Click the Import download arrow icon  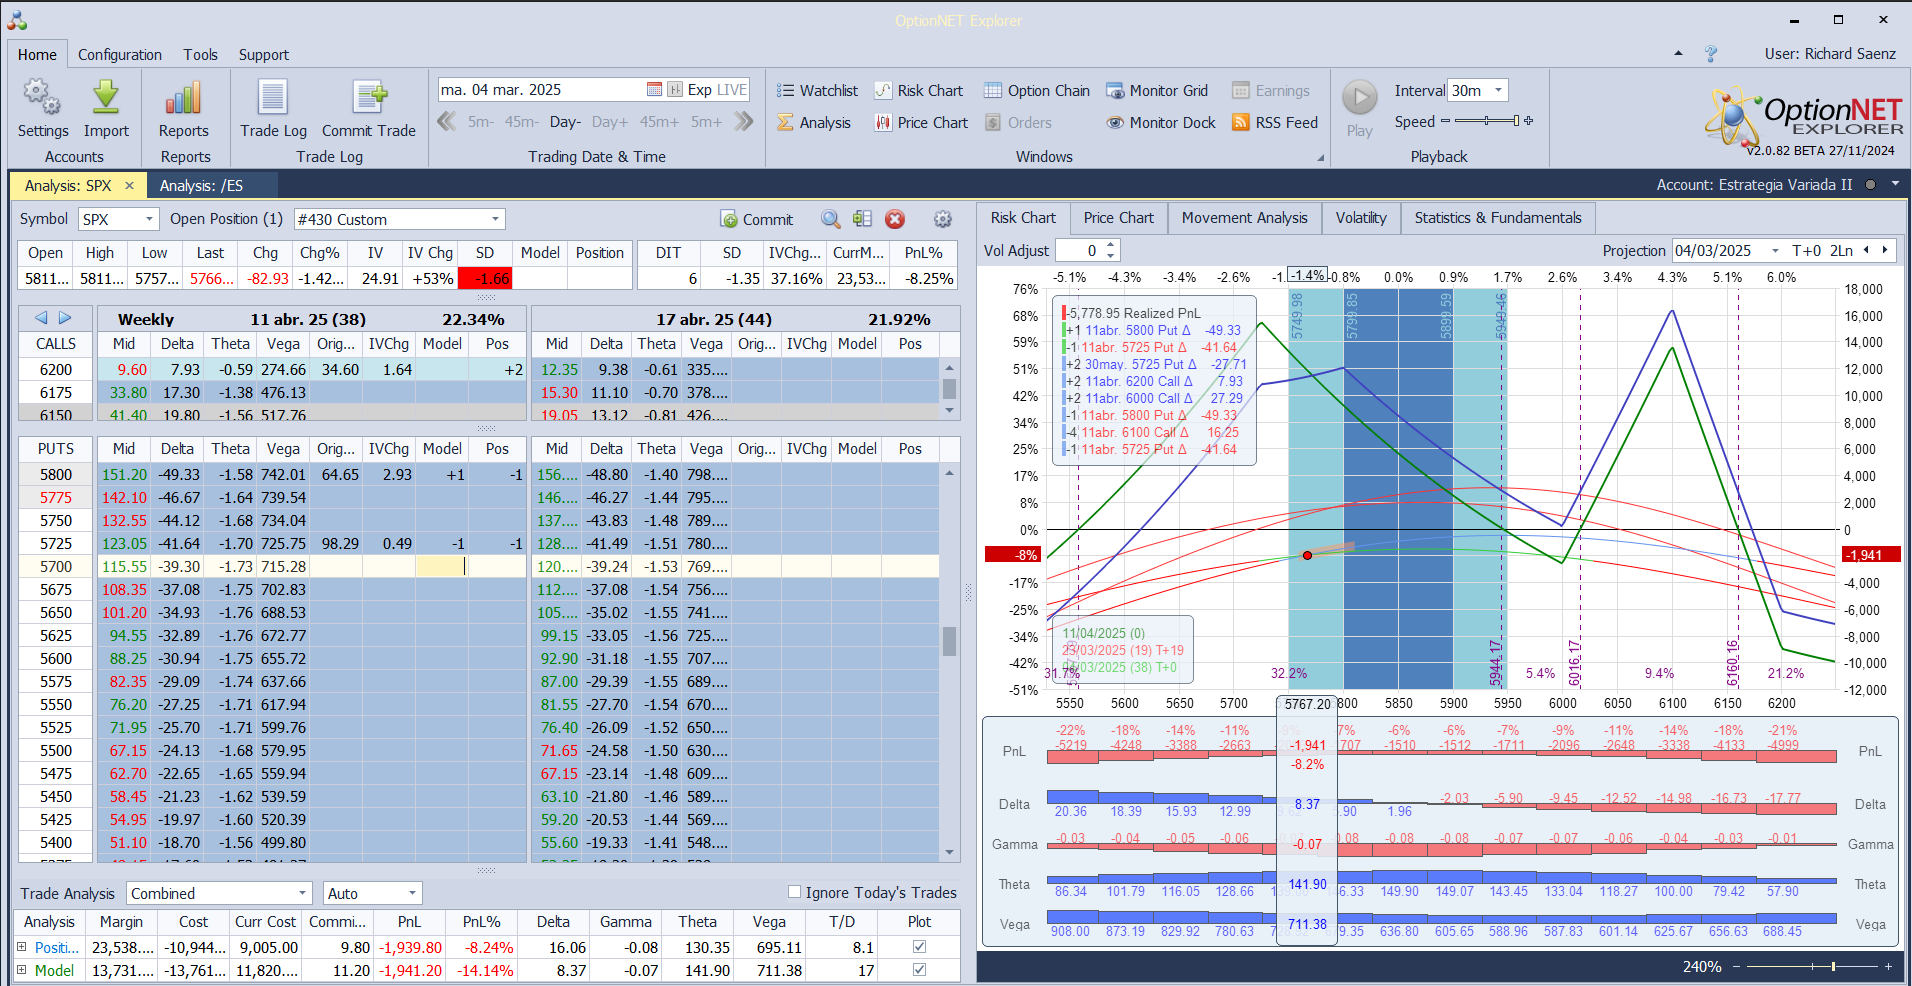coord(106,98)
